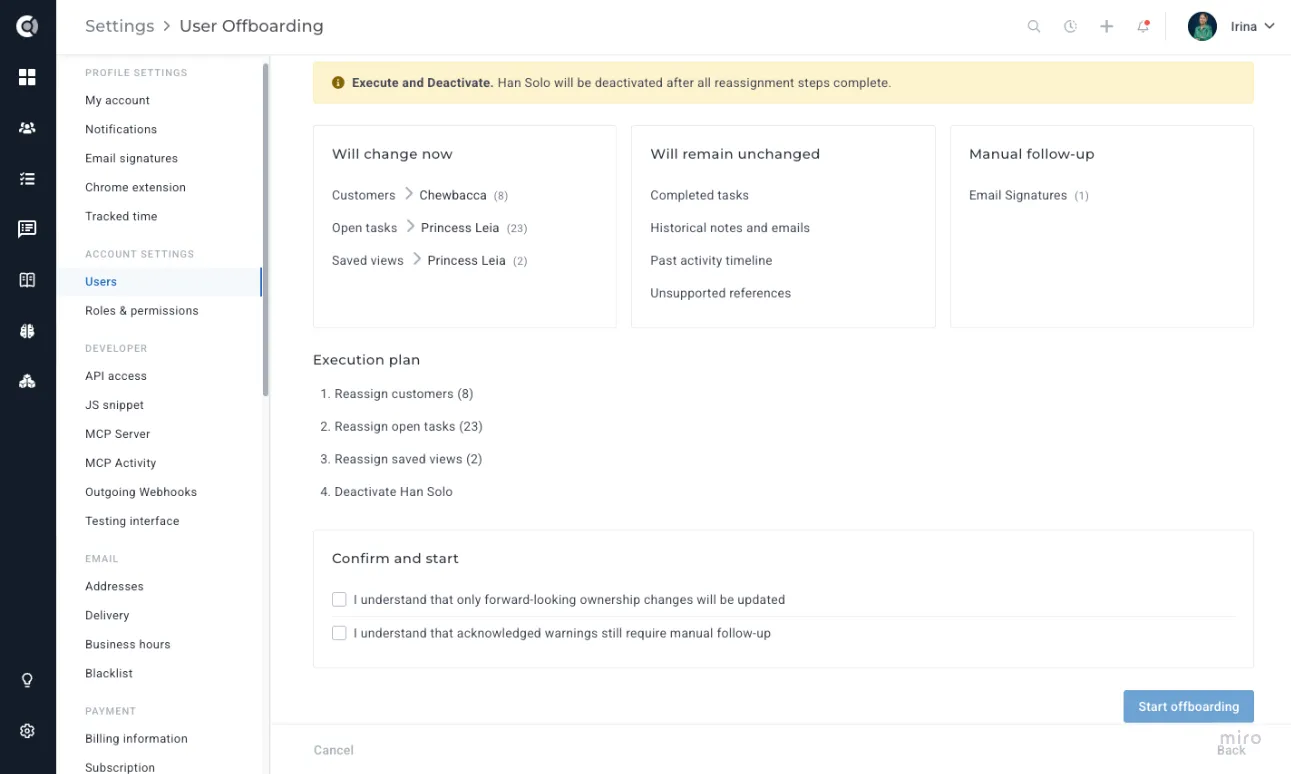Open Tracked time settings
Screen dimensions: 1291x774
[x=121, y=216]
